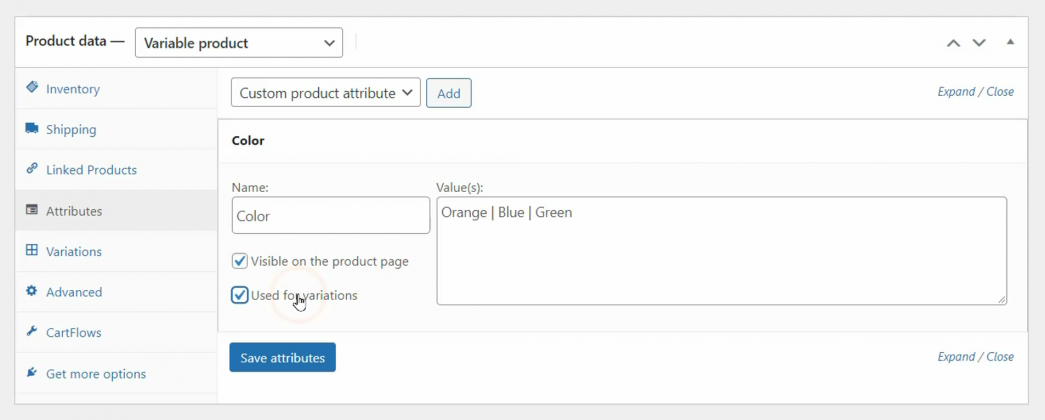Image resolution: width=1045 pixels, height=420 pixels.
Task: Click the Inventory tag icon
Action: point(32,88)
